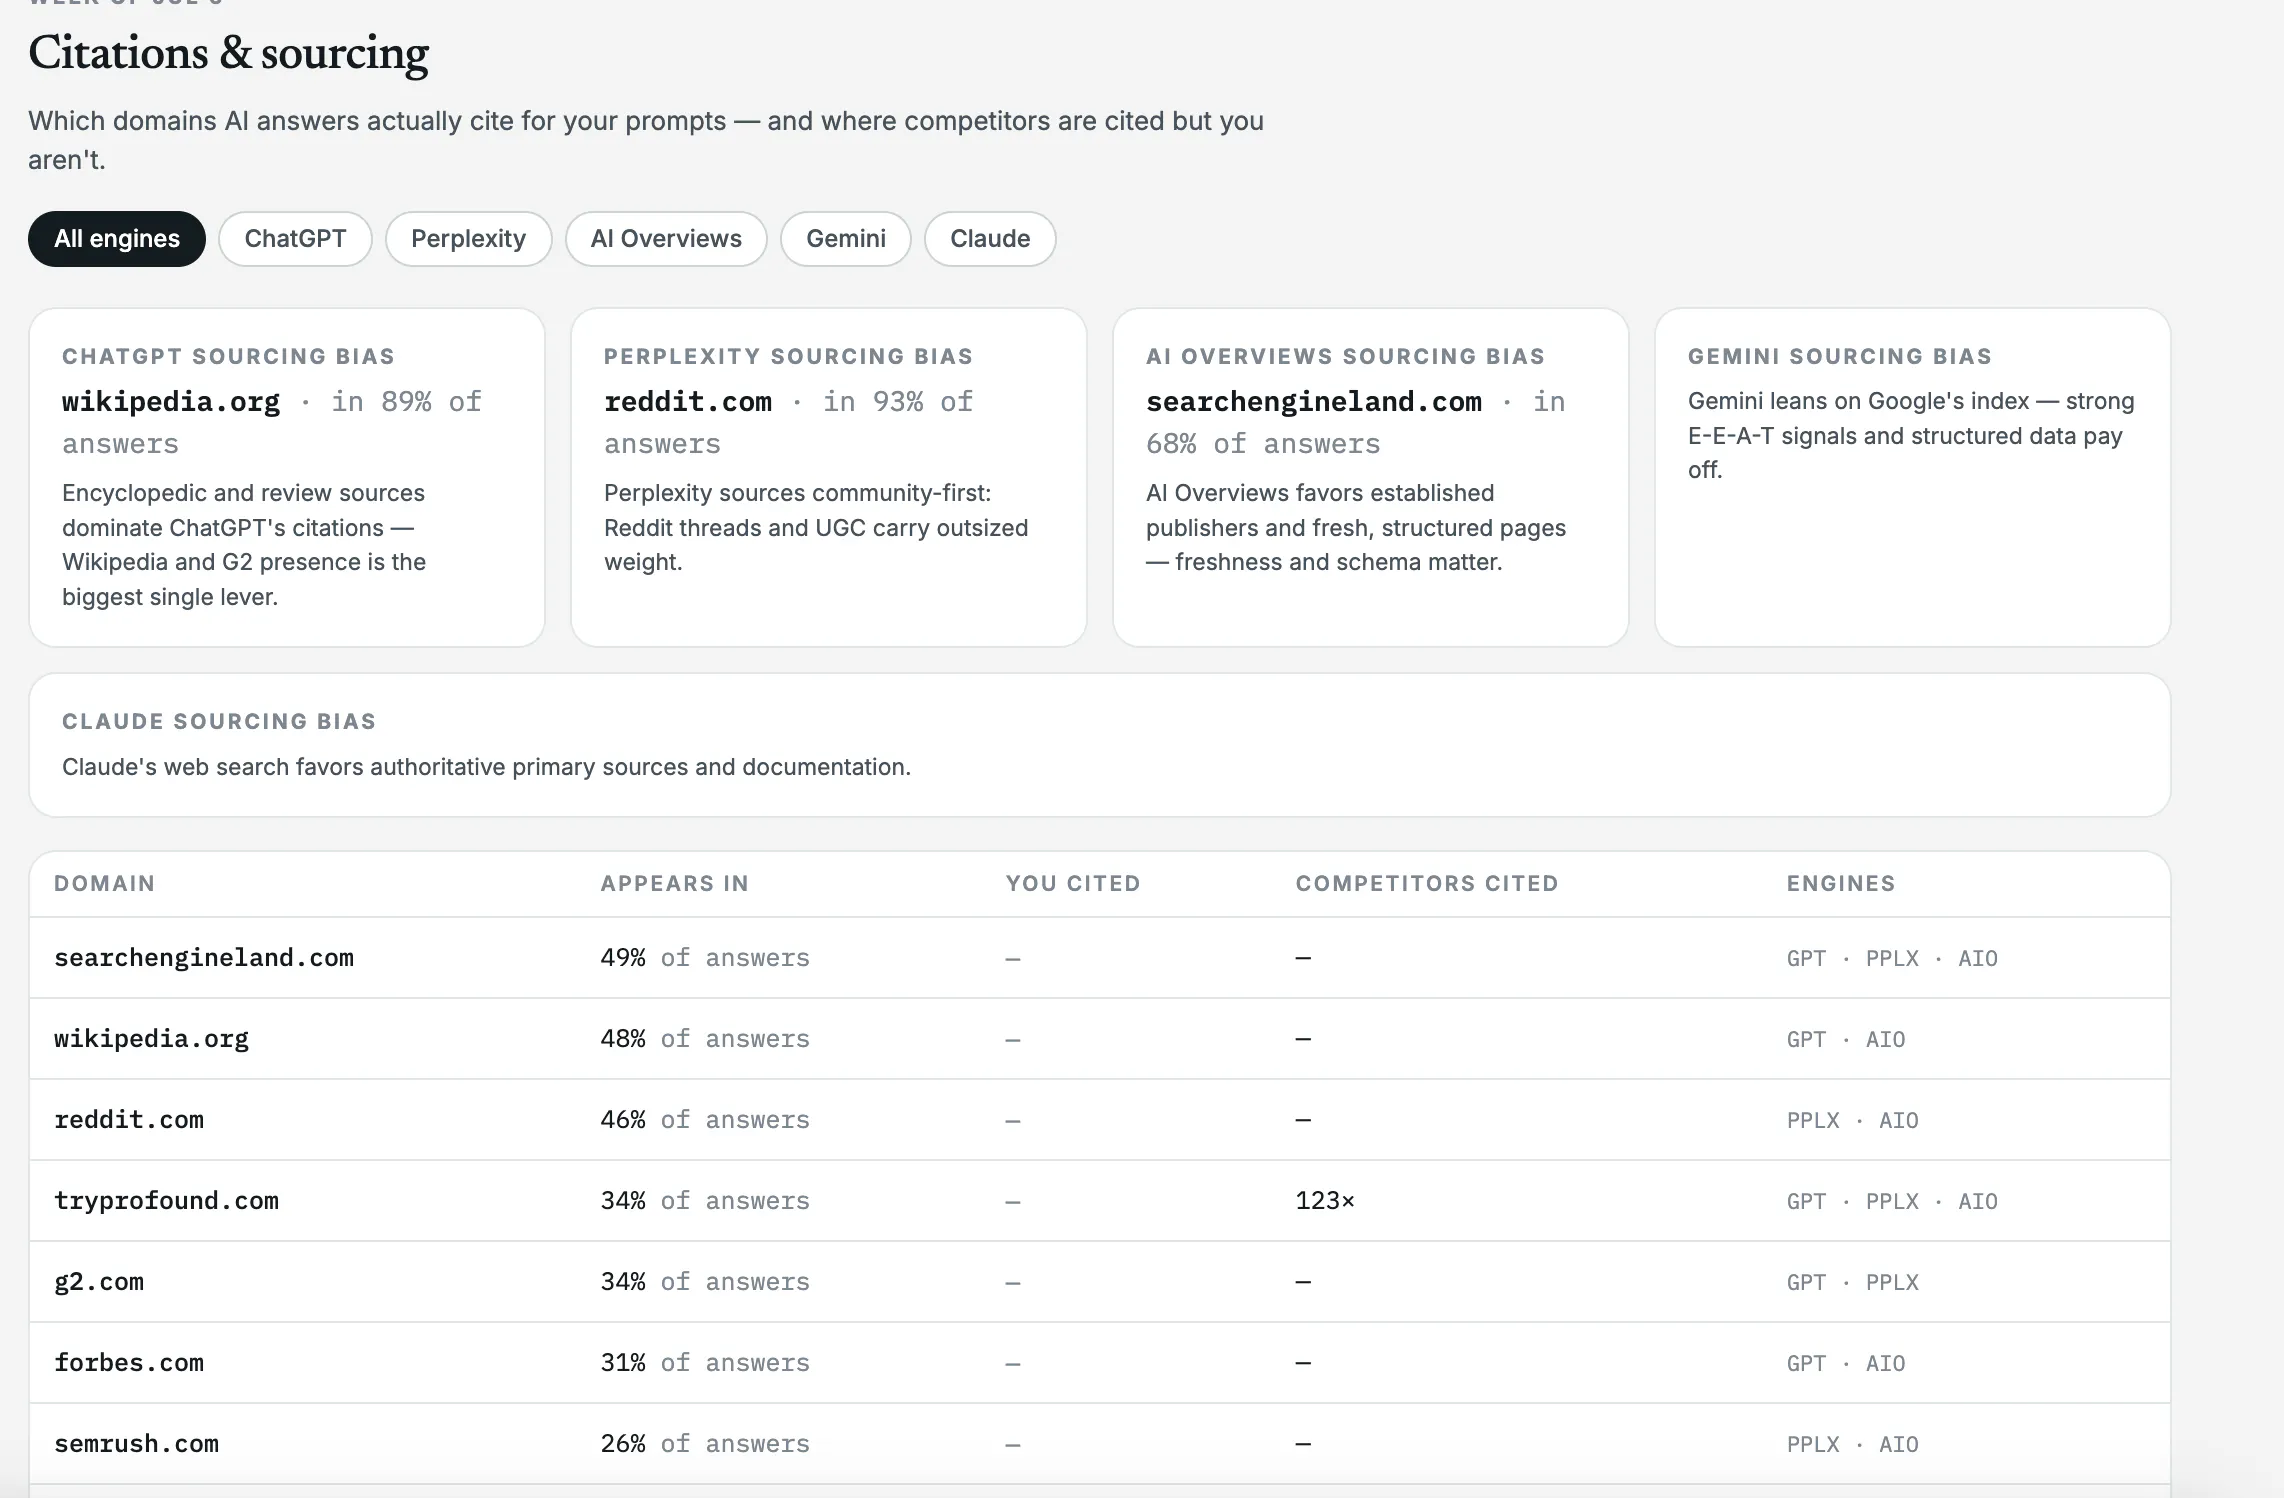Show AI Overviews citations only
This screenshot has height=1498, width=2284.
click(x=666, y=239)
